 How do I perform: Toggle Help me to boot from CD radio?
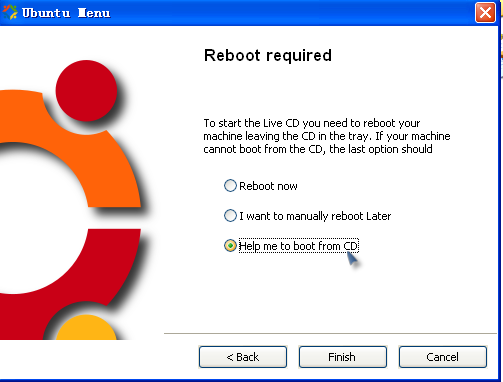coord(230,246)
